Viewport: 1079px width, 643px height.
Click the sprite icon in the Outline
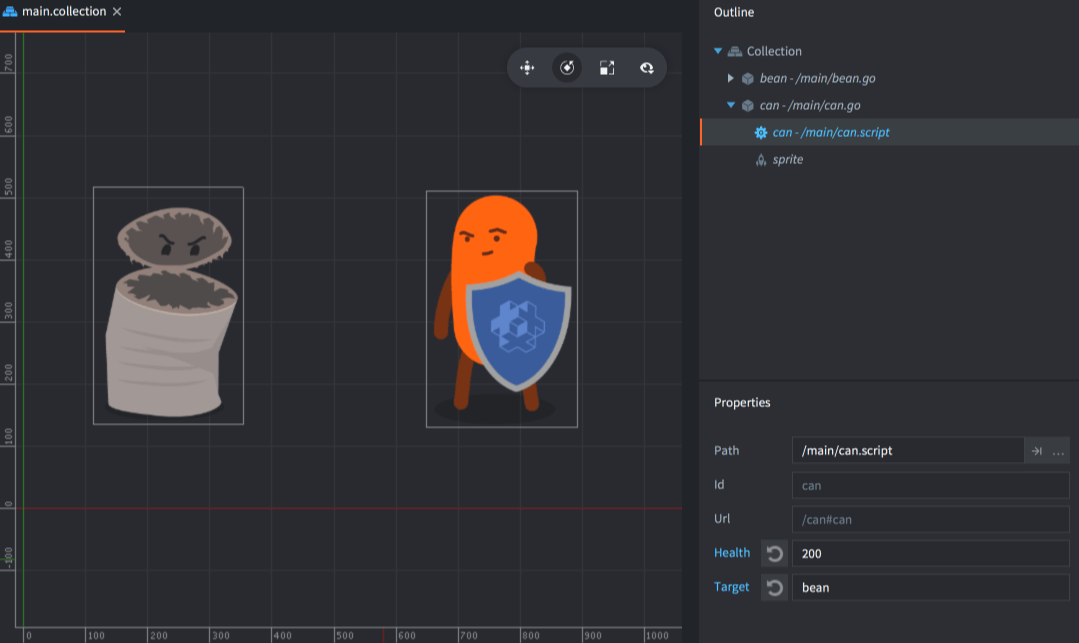click(x=761, y=158)
